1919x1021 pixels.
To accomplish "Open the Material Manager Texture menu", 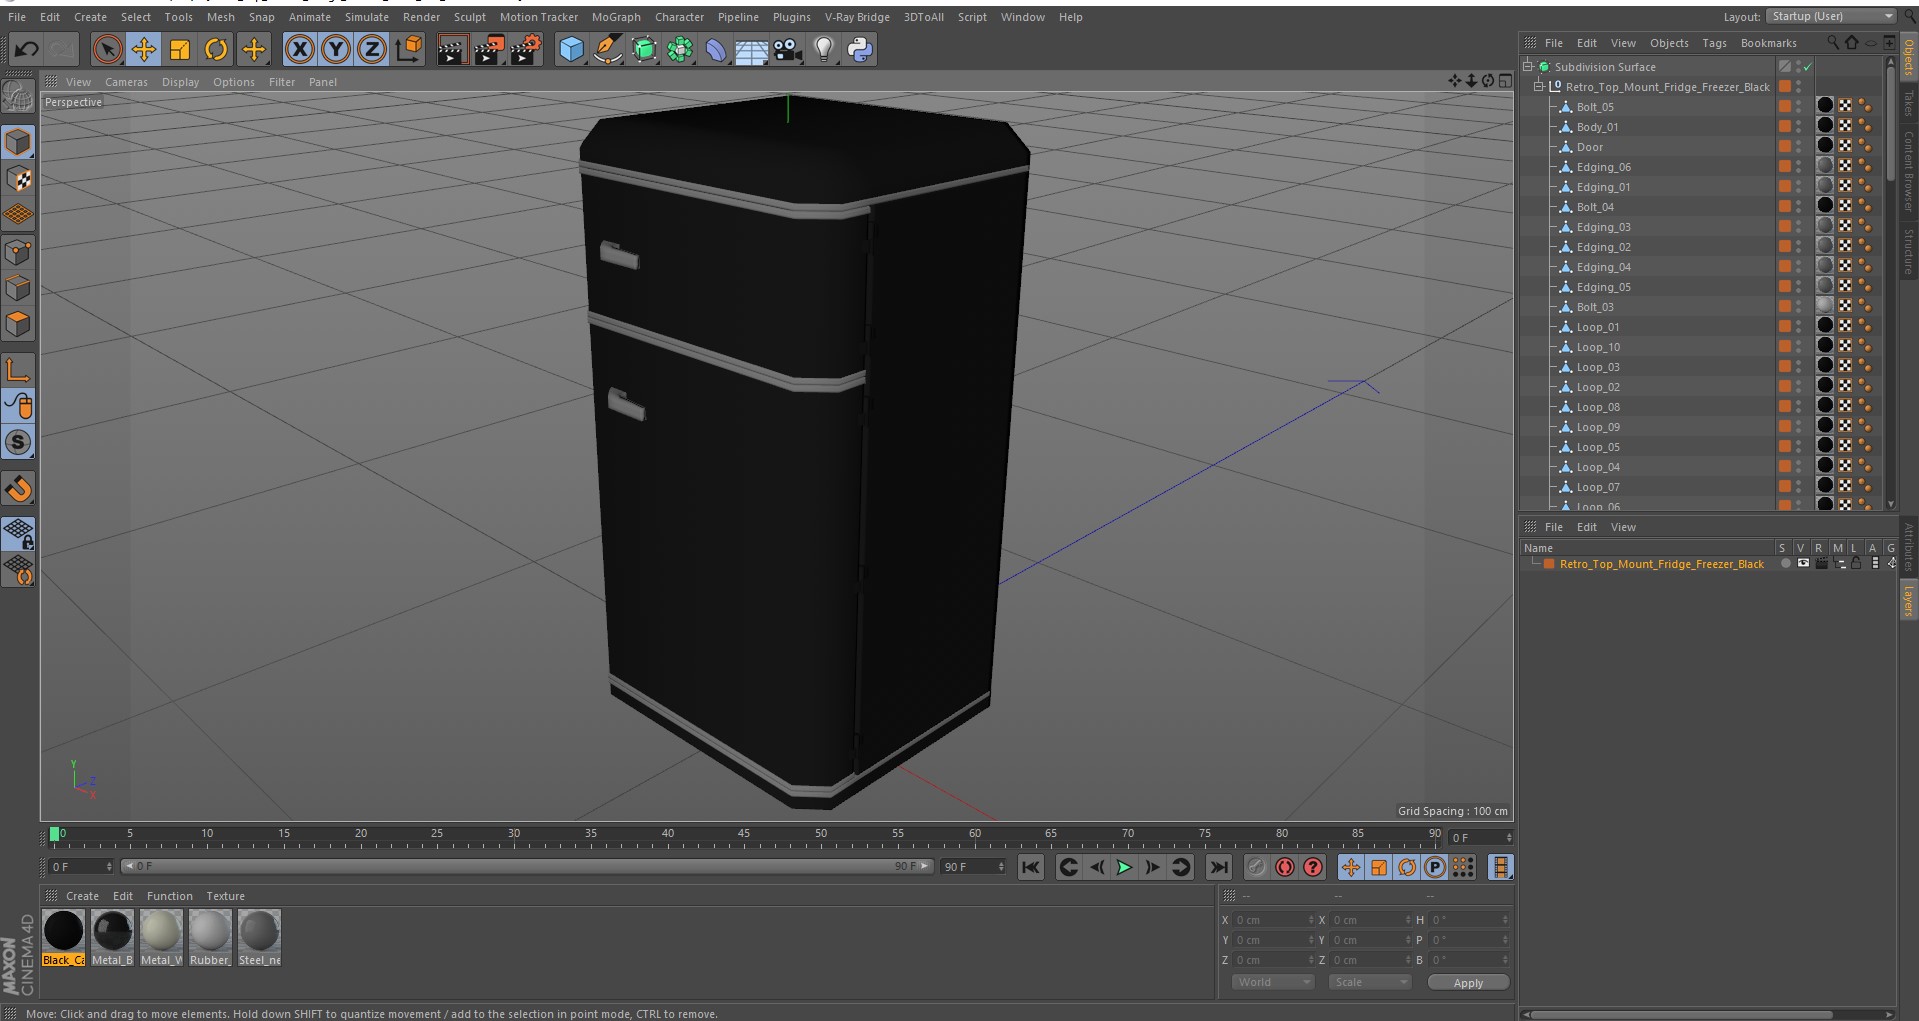I will click(x=225, y=896).
